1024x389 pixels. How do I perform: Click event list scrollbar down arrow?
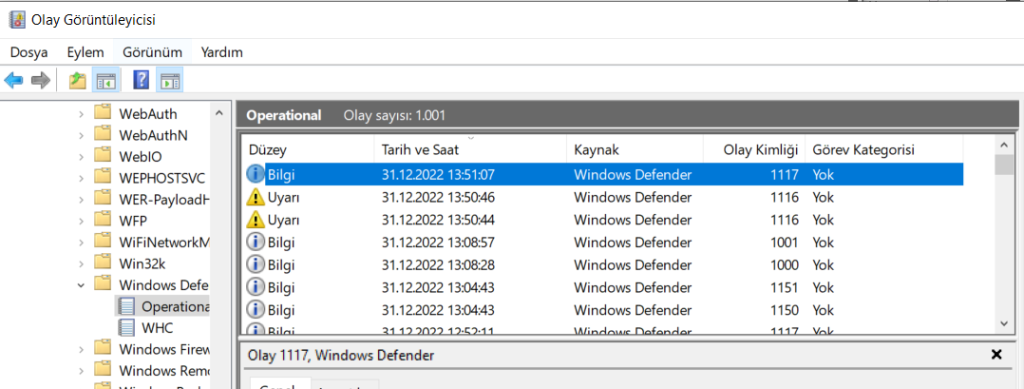[1004, 324]
